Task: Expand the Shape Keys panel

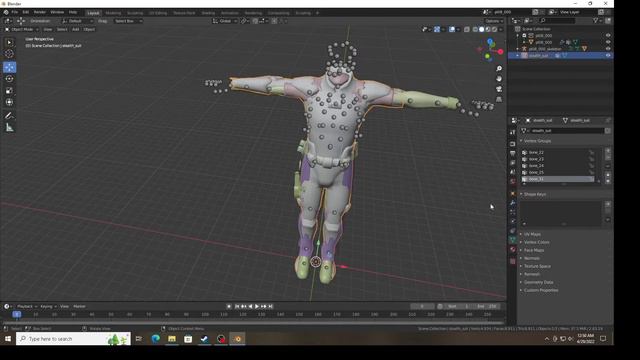Action: pyautogui.click(x=535, y=194)
